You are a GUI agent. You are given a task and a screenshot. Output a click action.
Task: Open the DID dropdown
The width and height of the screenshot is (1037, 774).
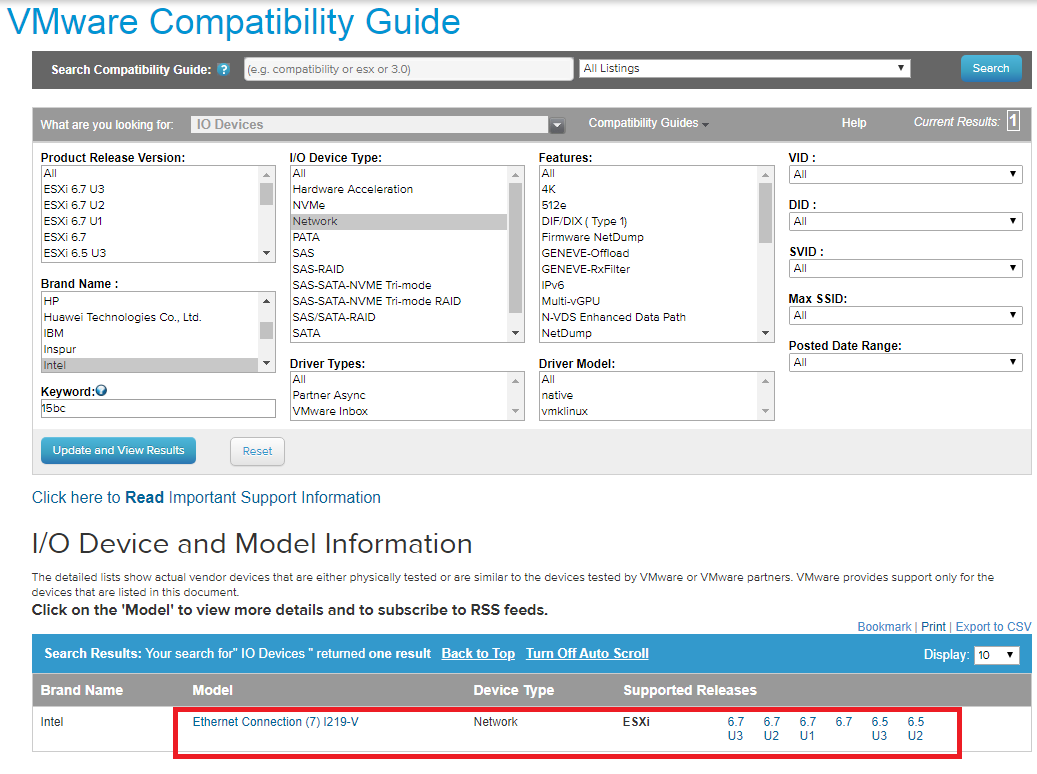[905, 221]
